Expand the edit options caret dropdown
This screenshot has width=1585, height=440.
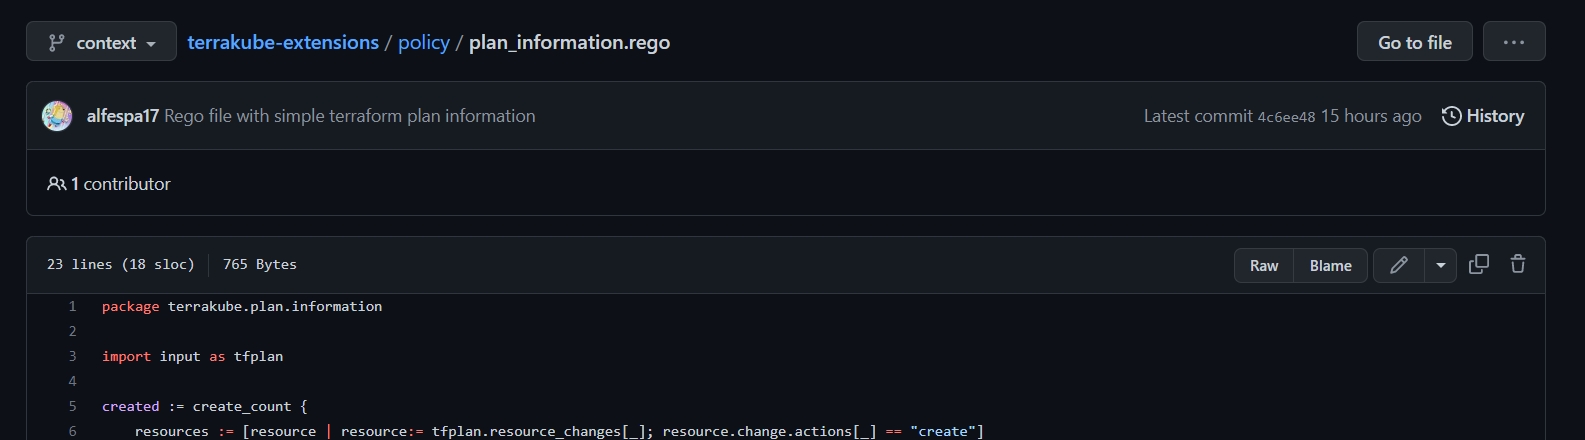(1441, 265)
